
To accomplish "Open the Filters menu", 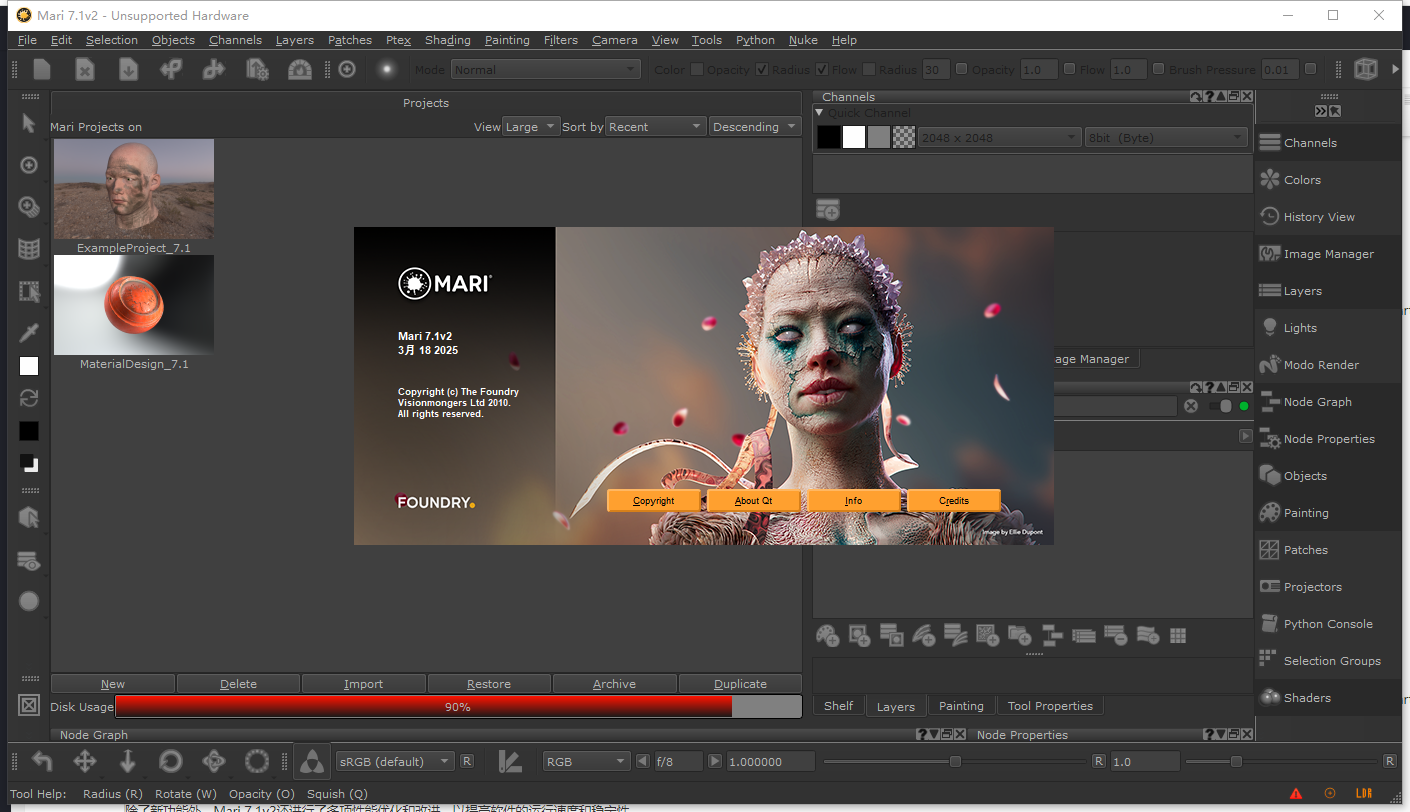I will coord(561,40).
